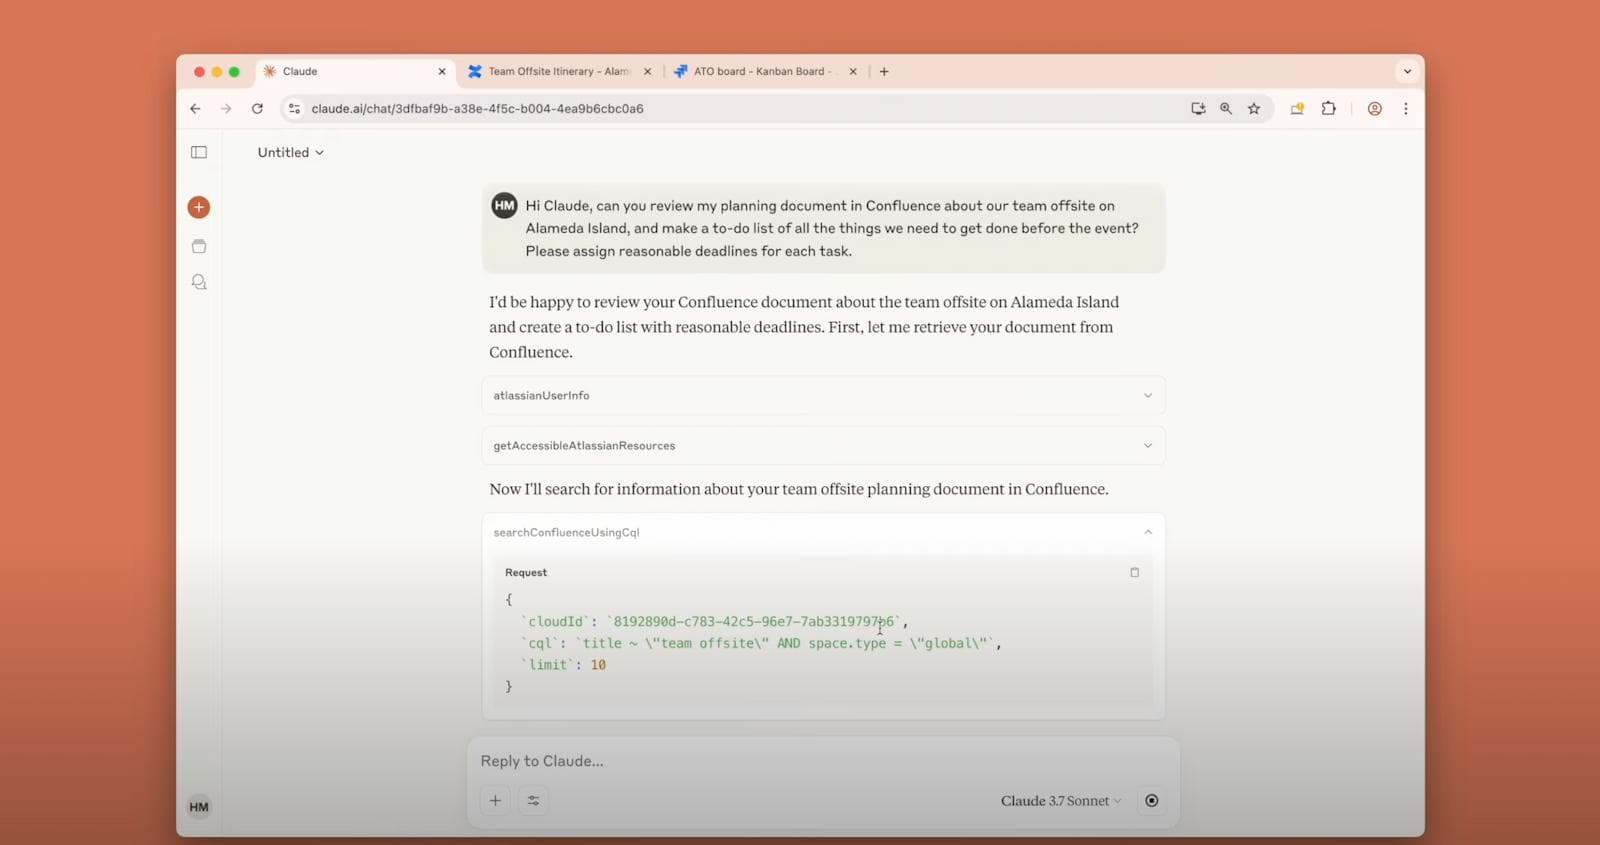Click the yellow-badged extension icon in toolbar
Image resolution: width=1600 pixels, height=845 pixels.
(1297, 109)
